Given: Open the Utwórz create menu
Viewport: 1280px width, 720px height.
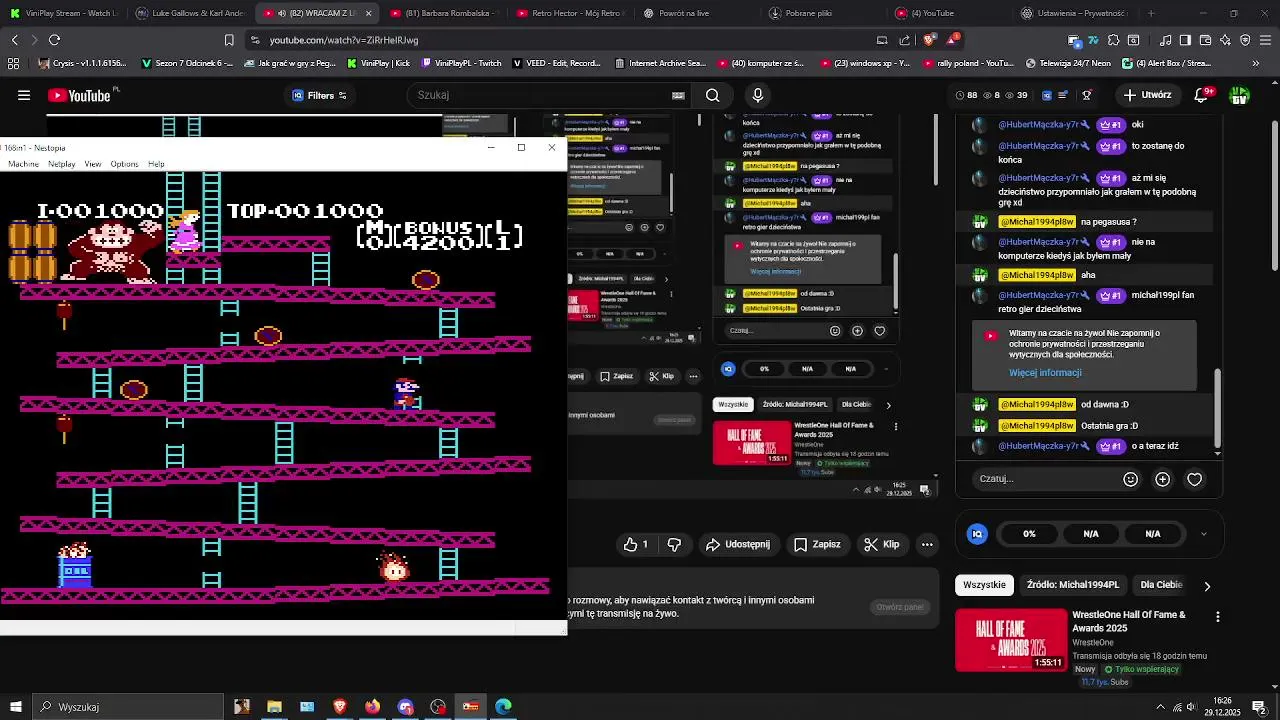Looking at the screenshot, I should click(x=1147, y=96).
